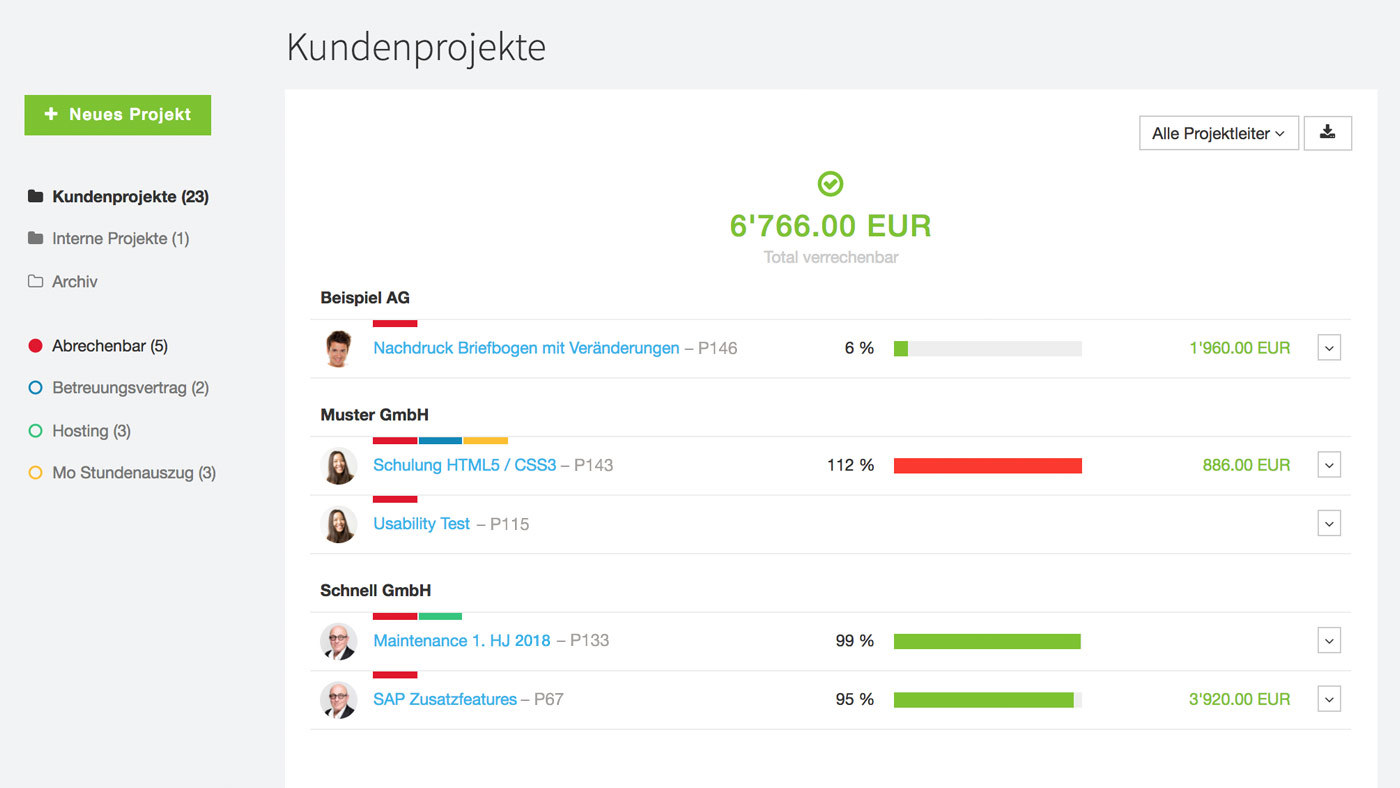Open the Usability Test project link

[x=421, y=524]
